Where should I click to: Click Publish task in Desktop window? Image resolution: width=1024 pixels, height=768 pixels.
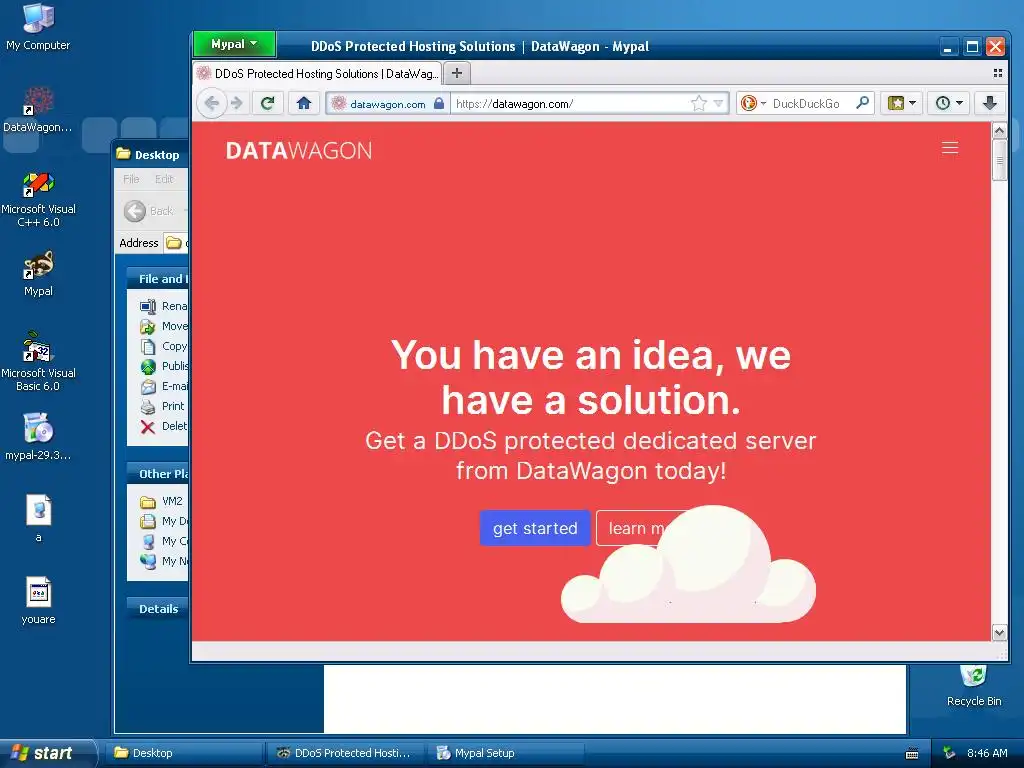click(x=164, y=366)
